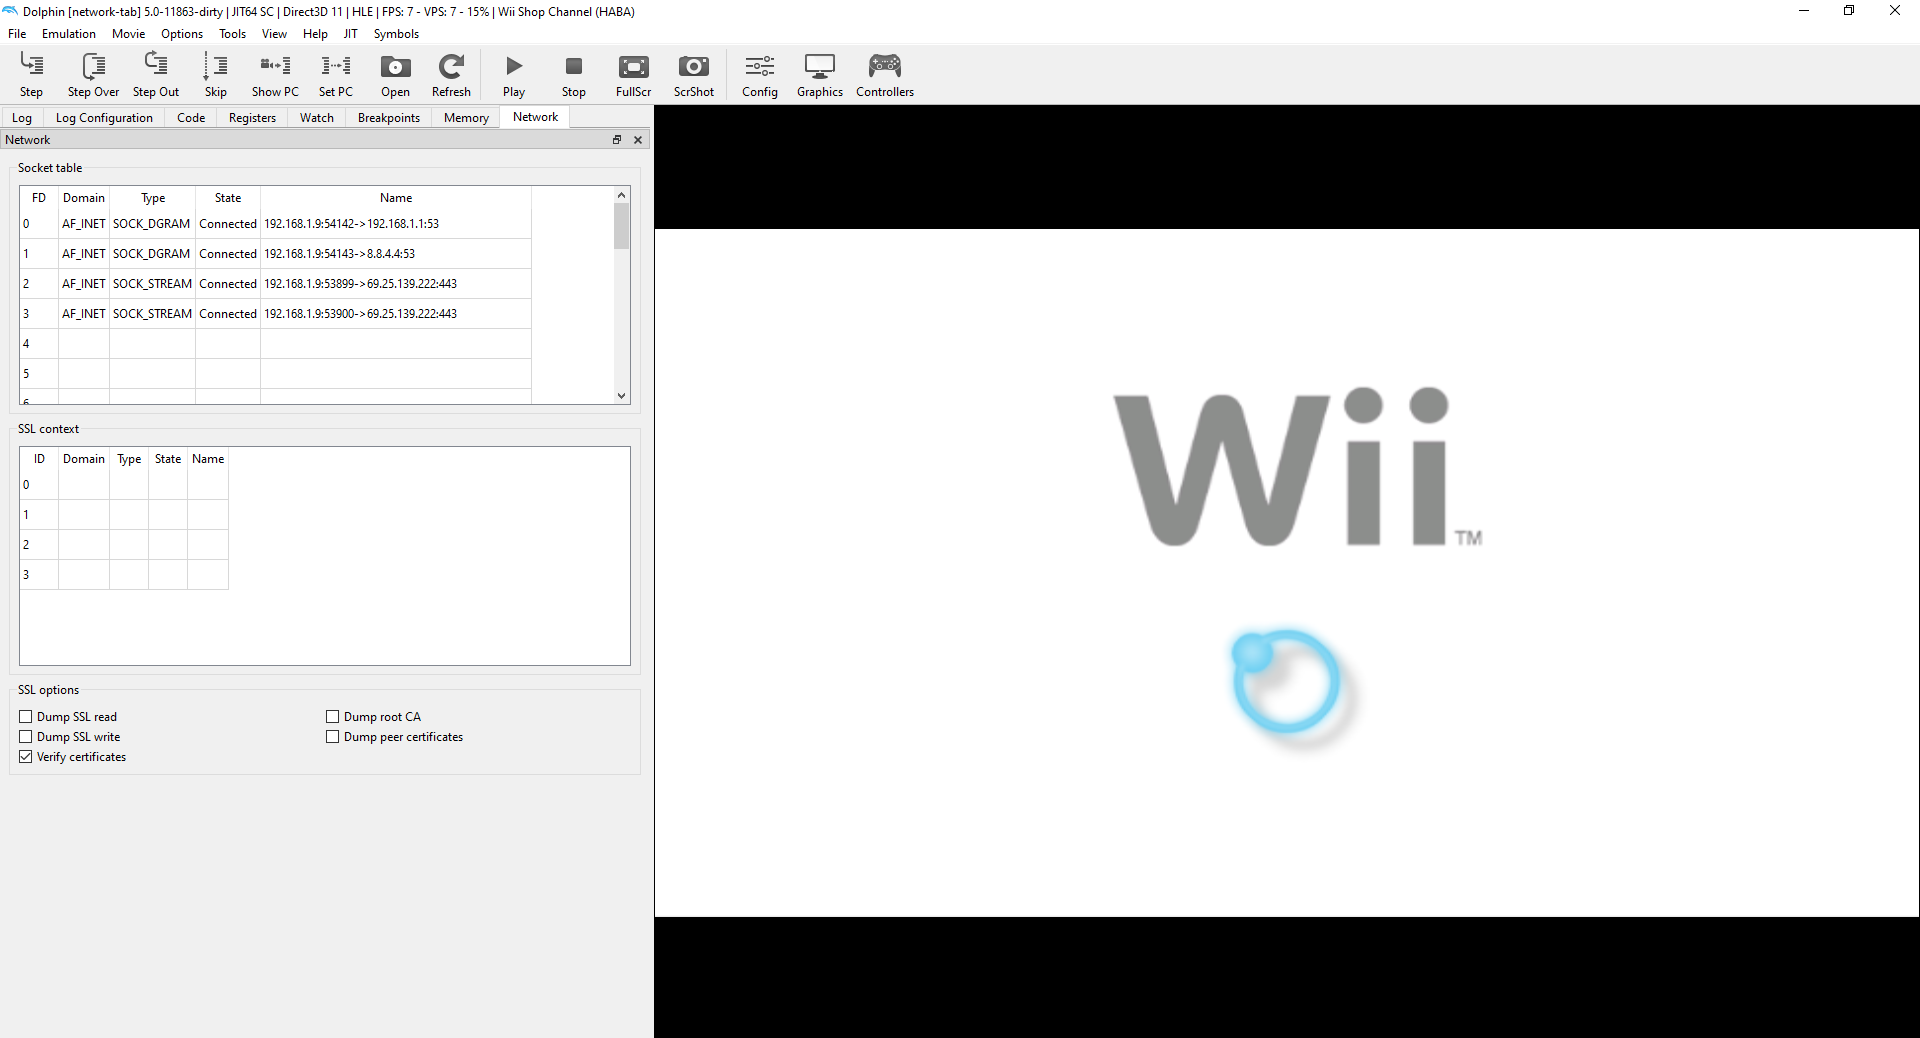Viewport: 1920px width, 1038px height.
Task: Open the Emulation menu
Action: (x=69, y=34)
